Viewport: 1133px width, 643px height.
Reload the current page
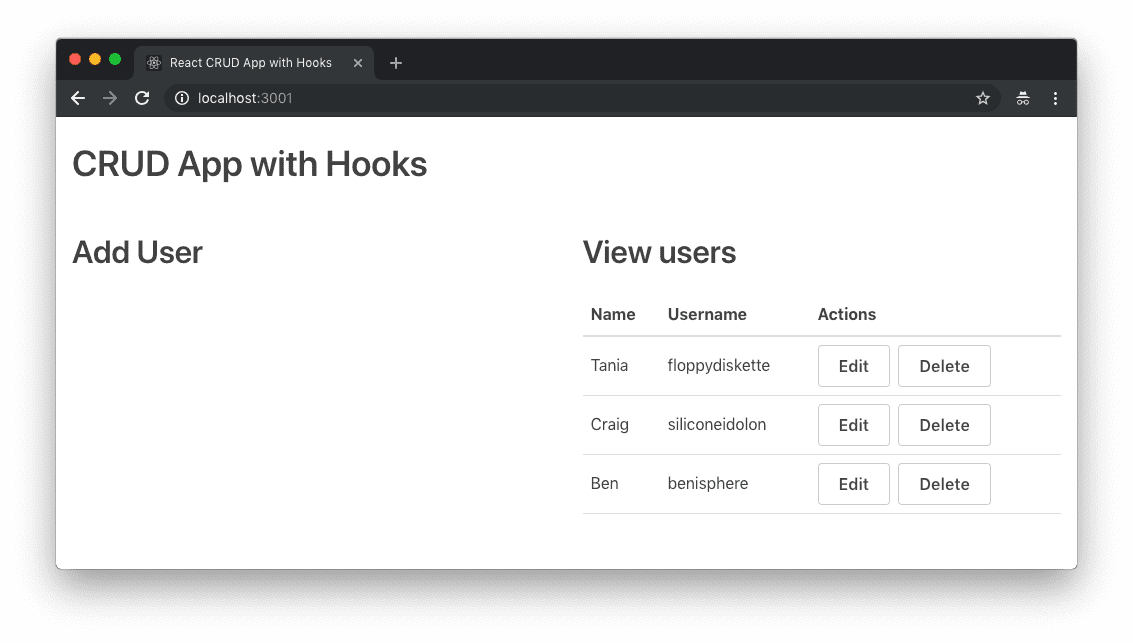(142, 98)
